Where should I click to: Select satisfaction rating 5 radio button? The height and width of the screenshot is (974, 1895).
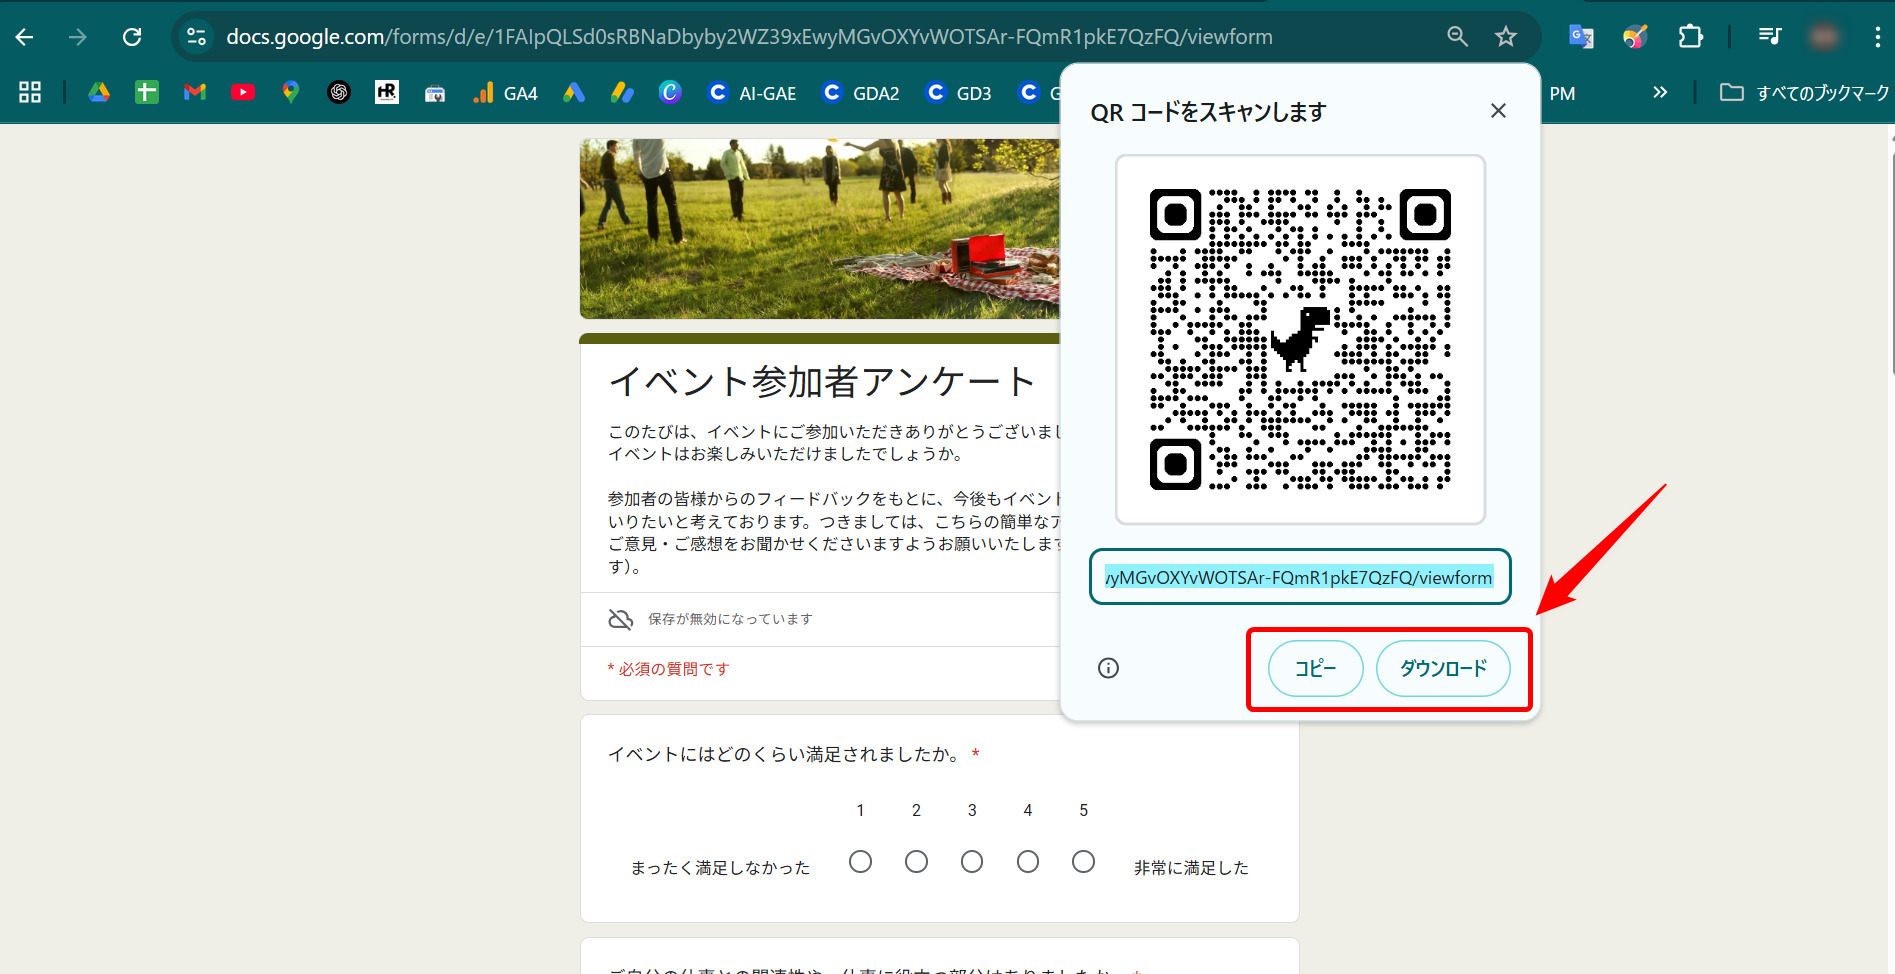(x=1083, y=861)
